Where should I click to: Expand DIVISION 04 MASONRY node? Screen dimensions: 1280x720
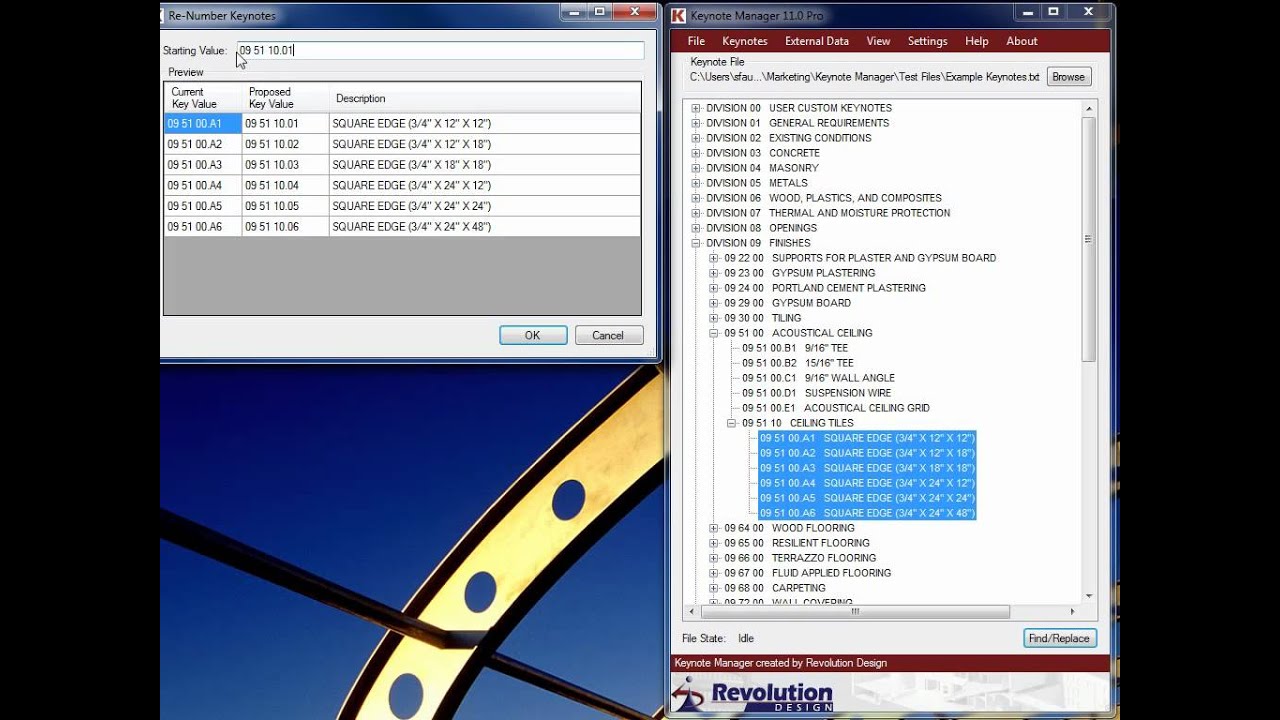[x=697, y=168]
